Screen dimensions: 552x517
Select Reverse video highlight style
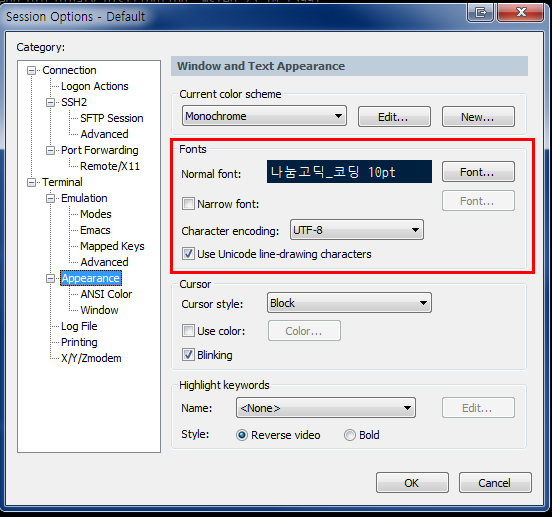tap(242, 435)
